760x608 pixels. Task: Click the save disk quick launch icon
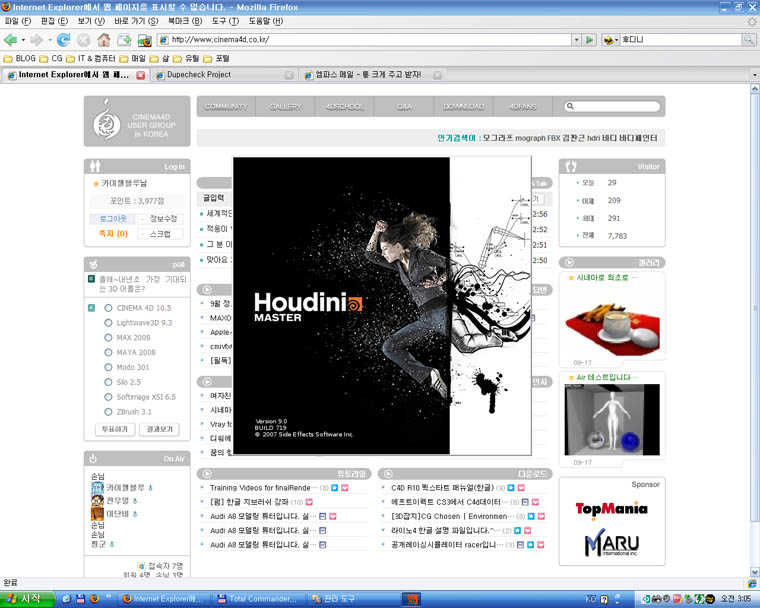point(80,599)
